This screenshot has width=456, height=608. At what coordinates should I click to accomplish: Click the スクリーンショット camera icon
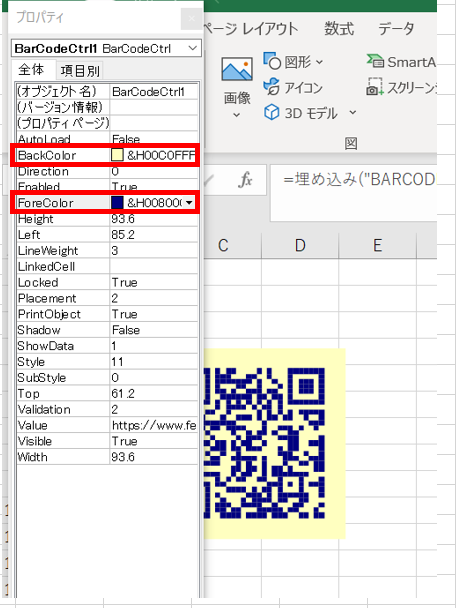[375, 87]
